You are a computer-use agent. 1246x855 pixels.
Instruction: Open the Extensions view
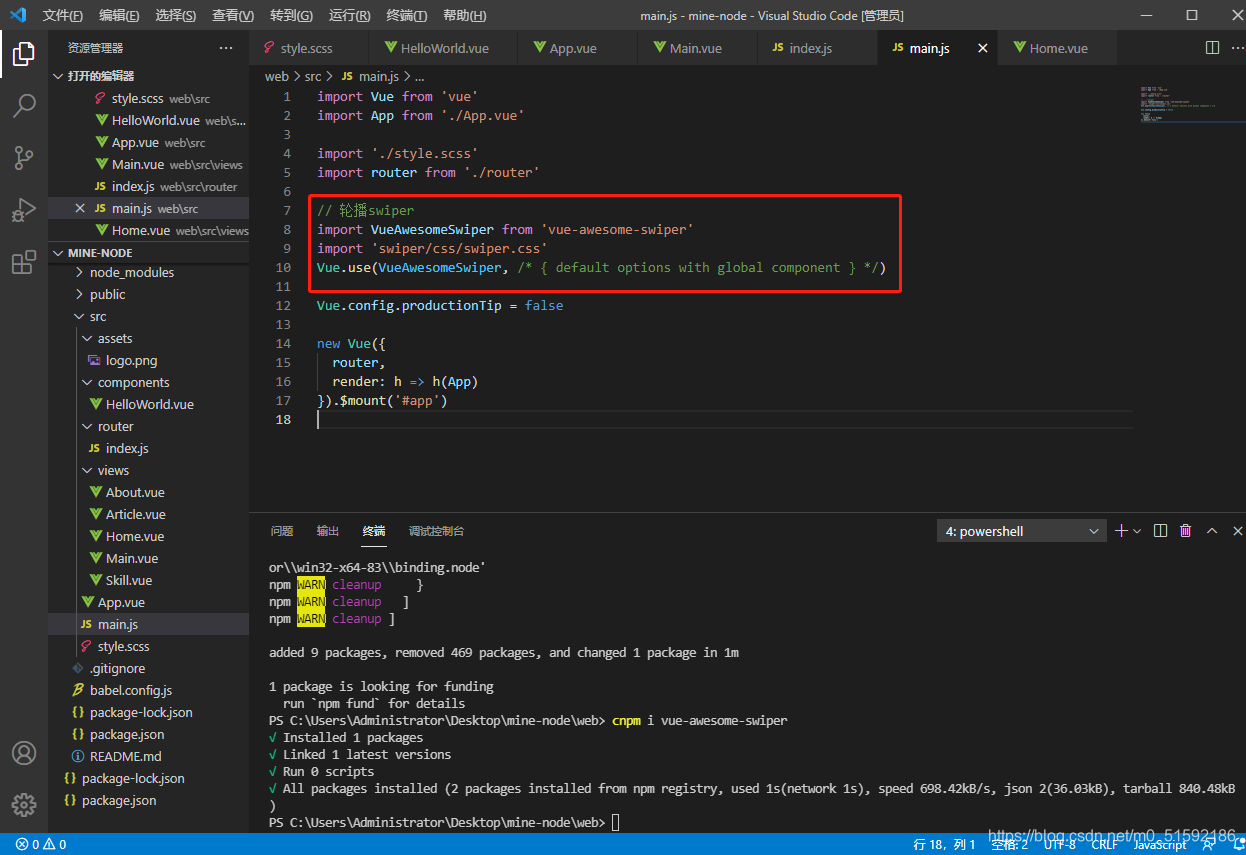click(24, 263)
